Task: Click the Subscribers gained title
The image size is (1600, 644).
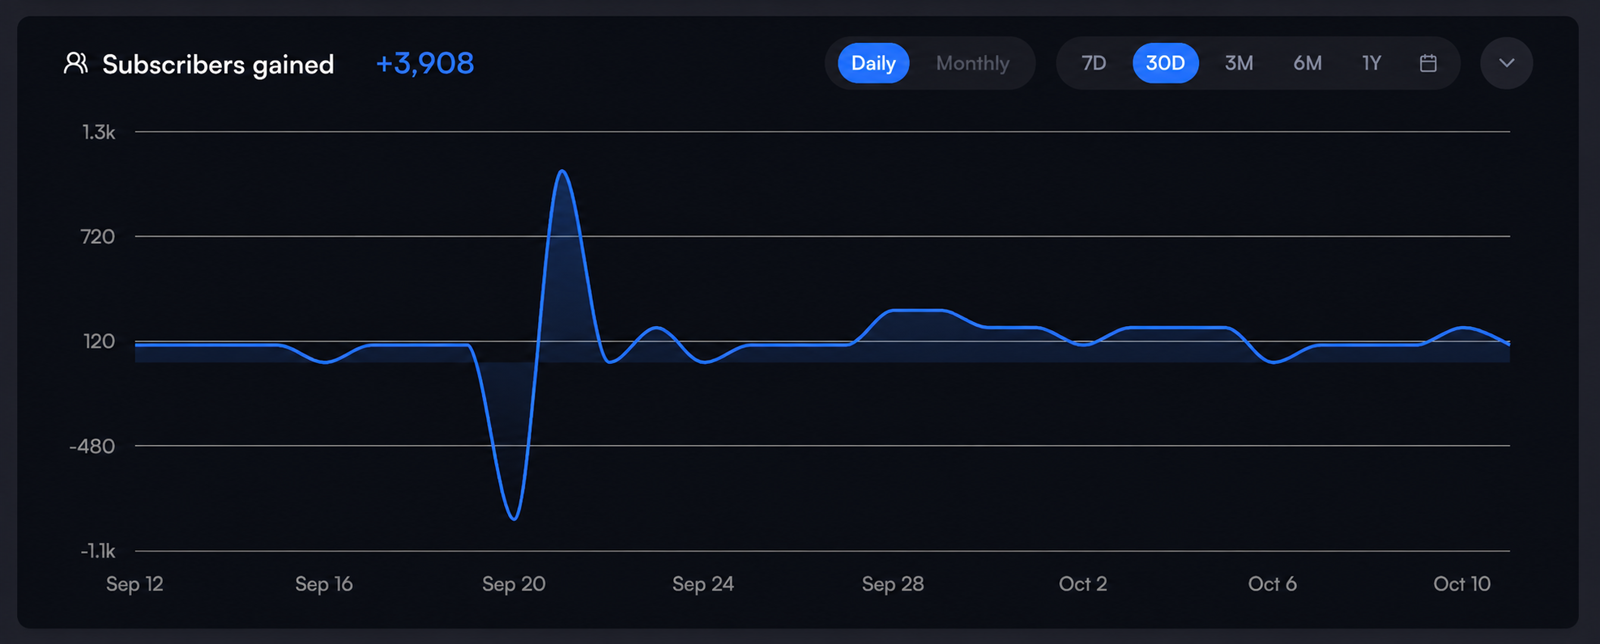Action: (x=218, y=64)
